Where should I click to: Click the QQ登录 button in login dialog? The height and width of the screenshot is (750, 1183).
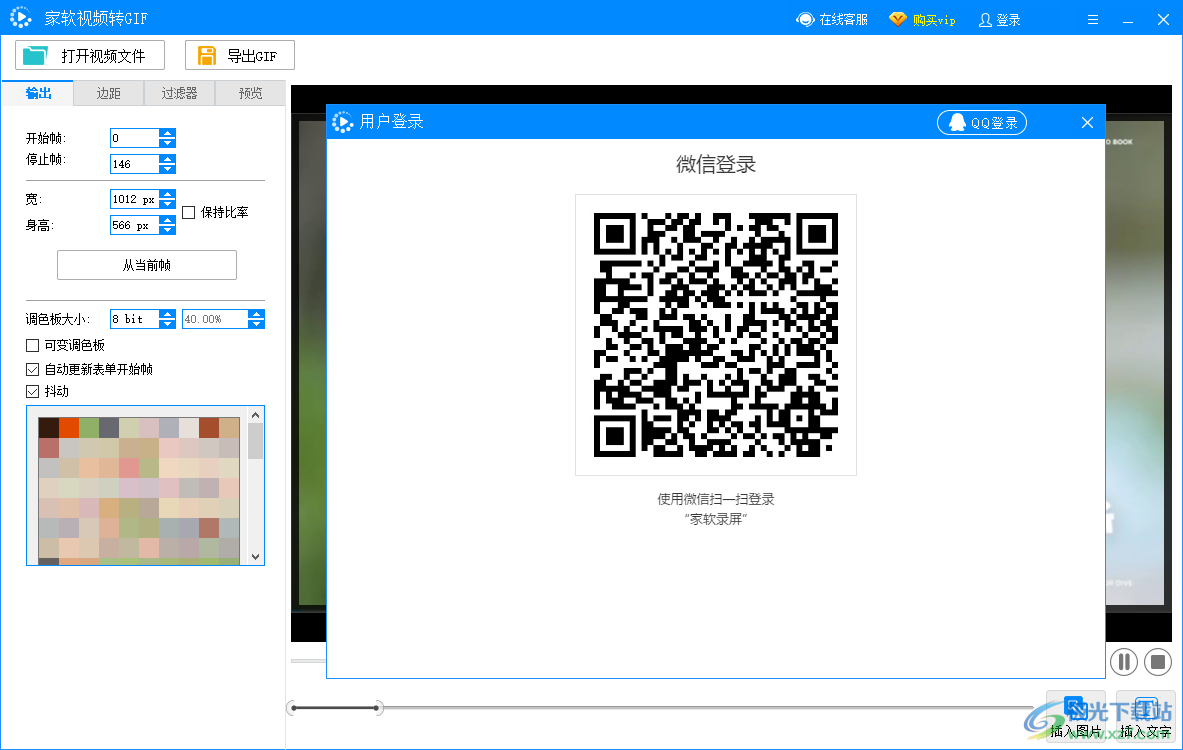tap(982, 122)
